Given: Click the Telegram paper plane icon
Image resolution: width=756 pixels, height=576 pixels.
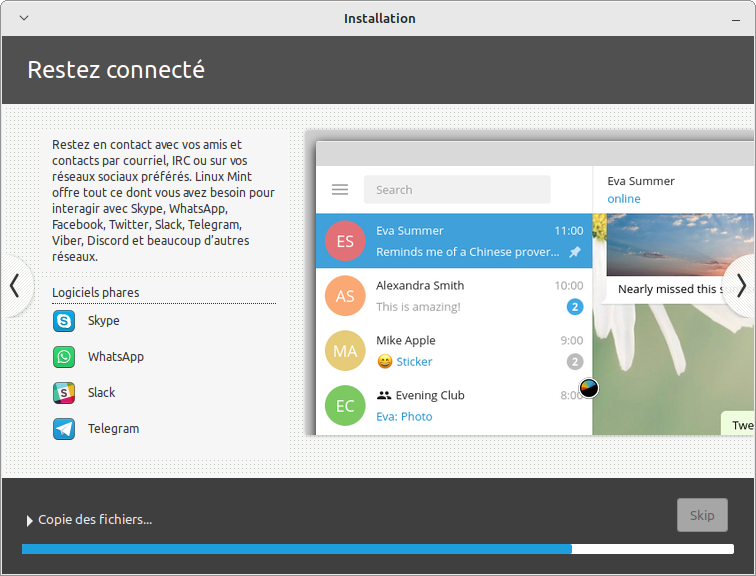Looking at the screenshot, I should tap(64, 429).
